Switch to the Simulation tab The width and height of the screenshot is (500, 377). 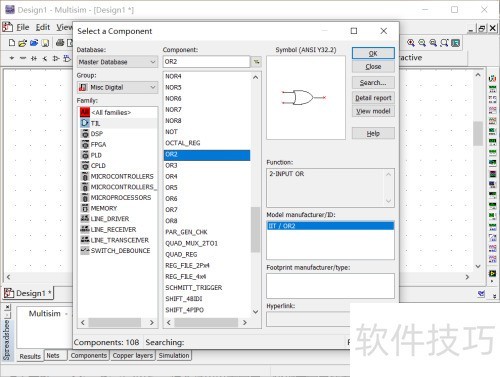174,355
